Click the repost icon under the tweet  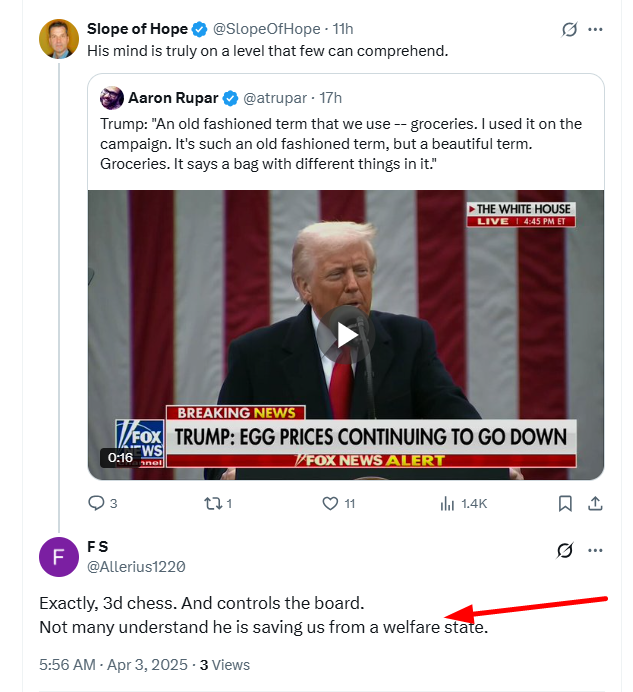(x=211, y=503)
